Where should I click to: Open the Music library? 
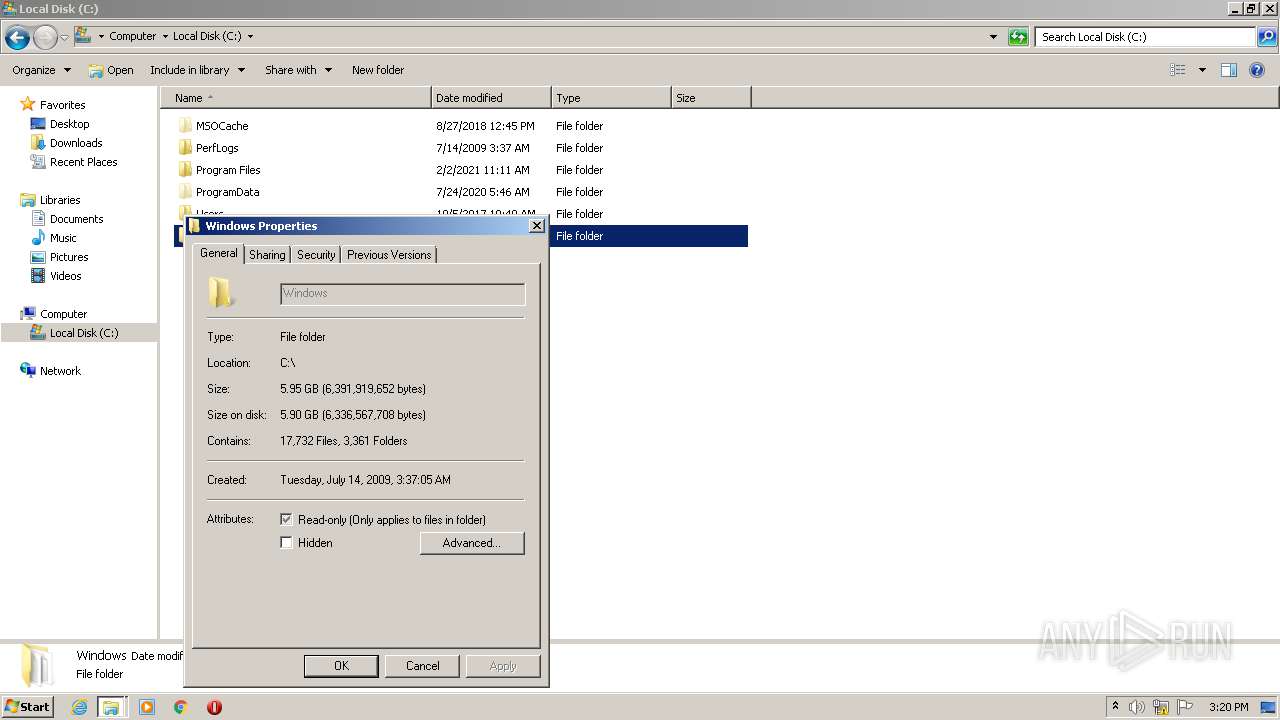[x=63, y=238]
